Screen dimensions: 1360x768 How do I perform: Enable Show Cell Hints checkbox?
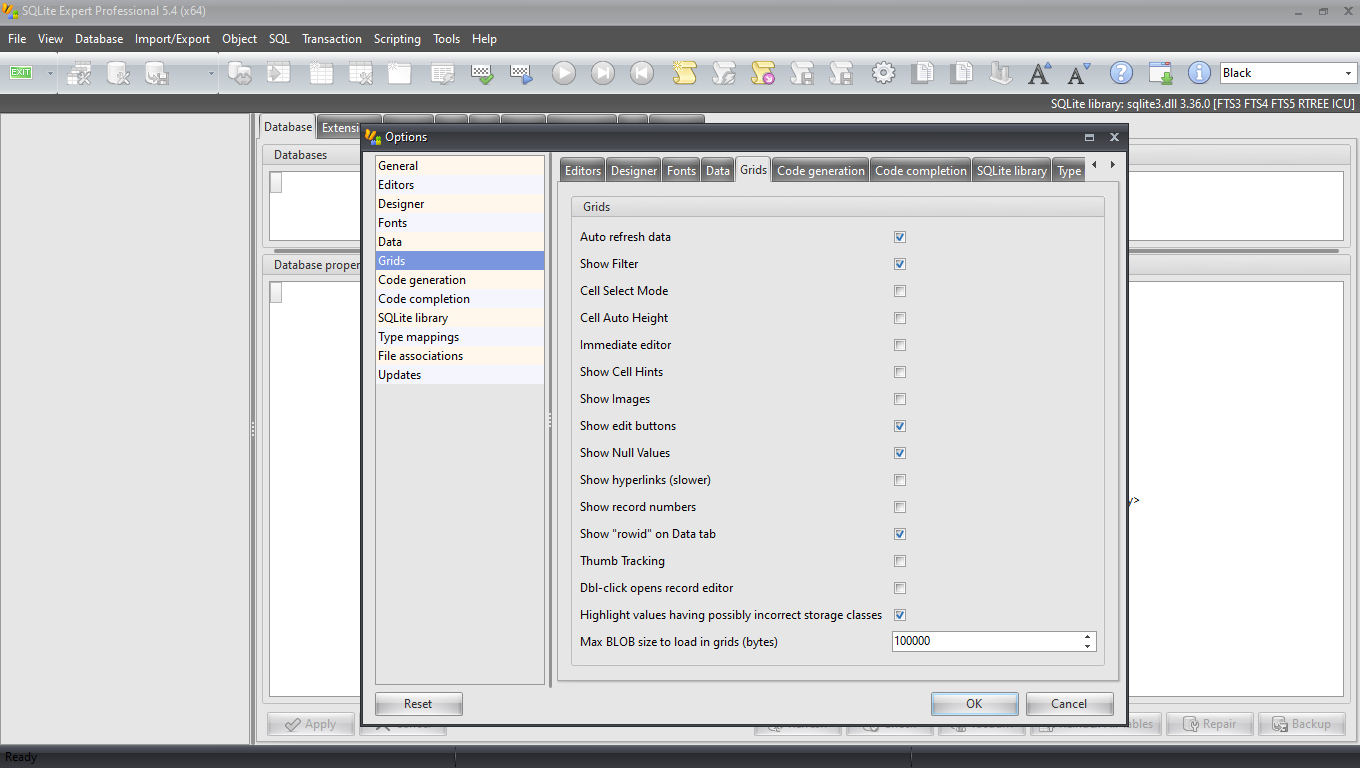900,372
